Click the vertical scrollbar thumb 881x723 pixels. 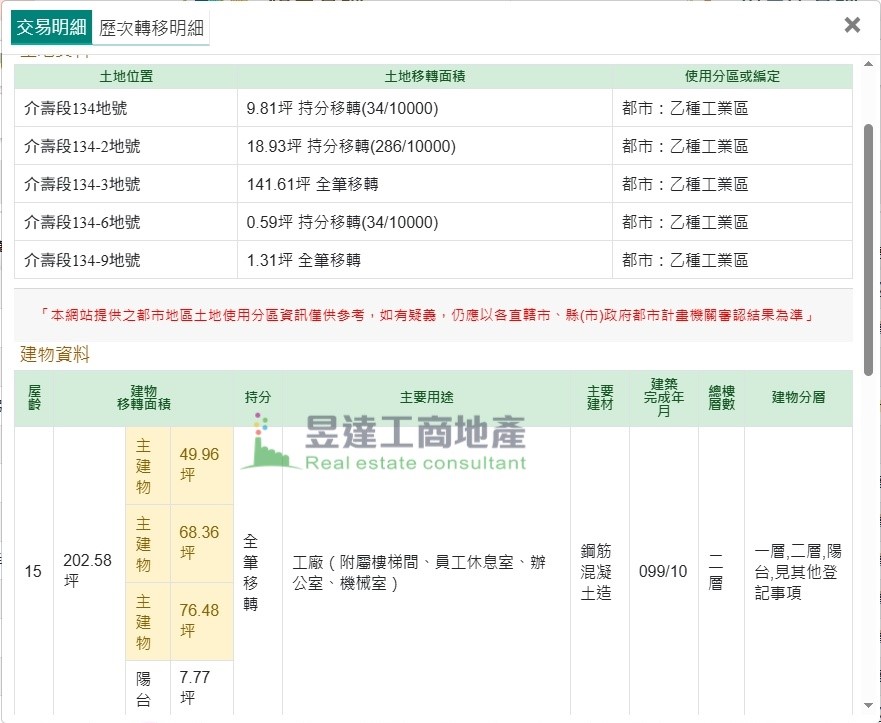pos(868,250)
